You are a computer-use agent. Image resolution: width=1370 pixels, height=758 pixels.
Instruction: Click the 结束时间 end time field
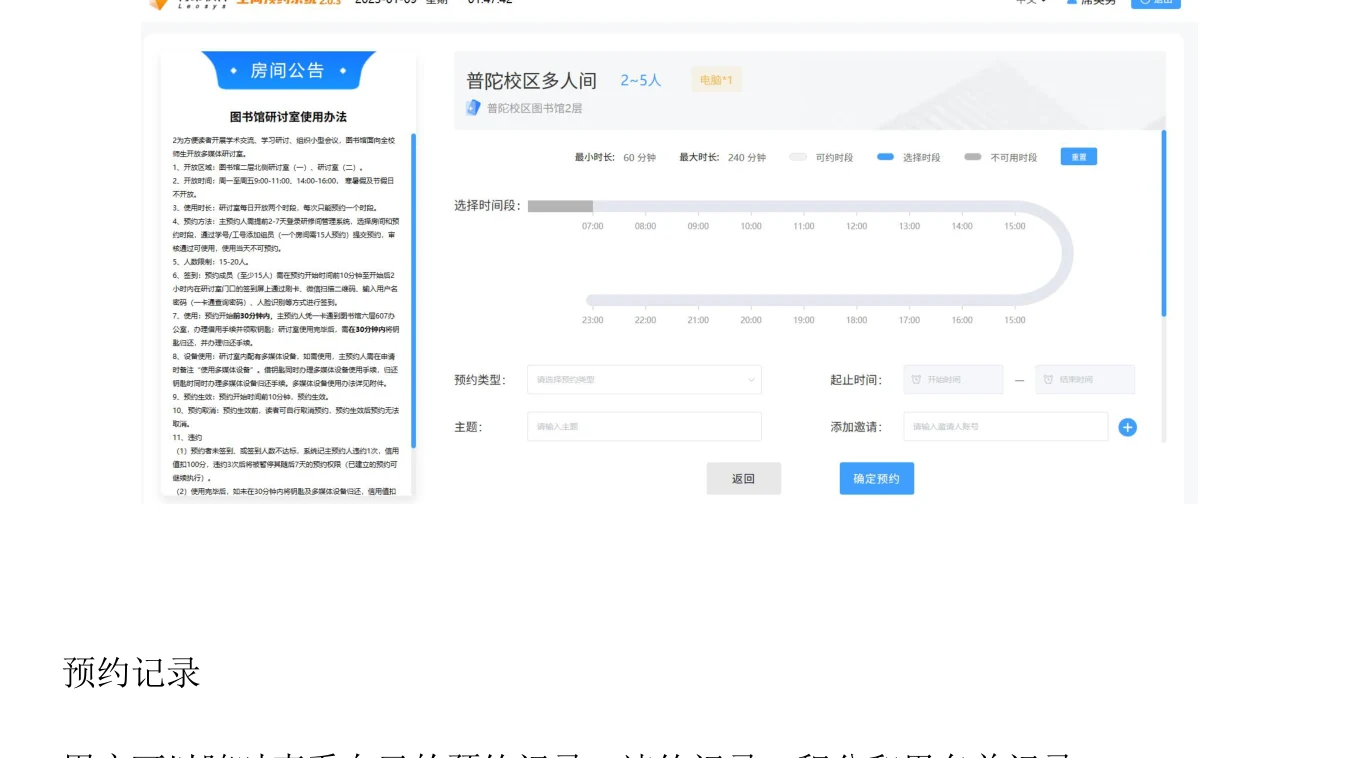tap(1085, 380)
